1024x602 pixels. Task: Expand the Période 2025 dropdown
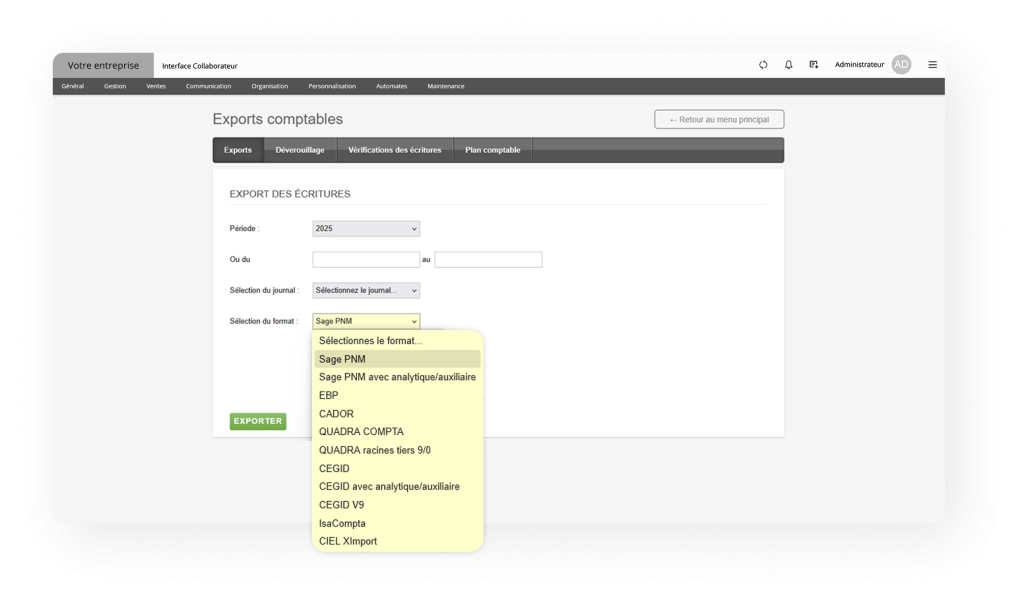click(366, 229)
